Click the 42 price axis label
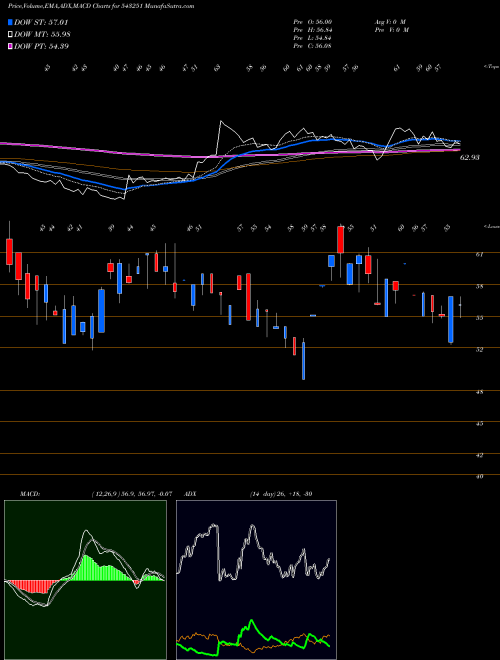Viewport: 500px width, 660px height. tap(479, 455)
